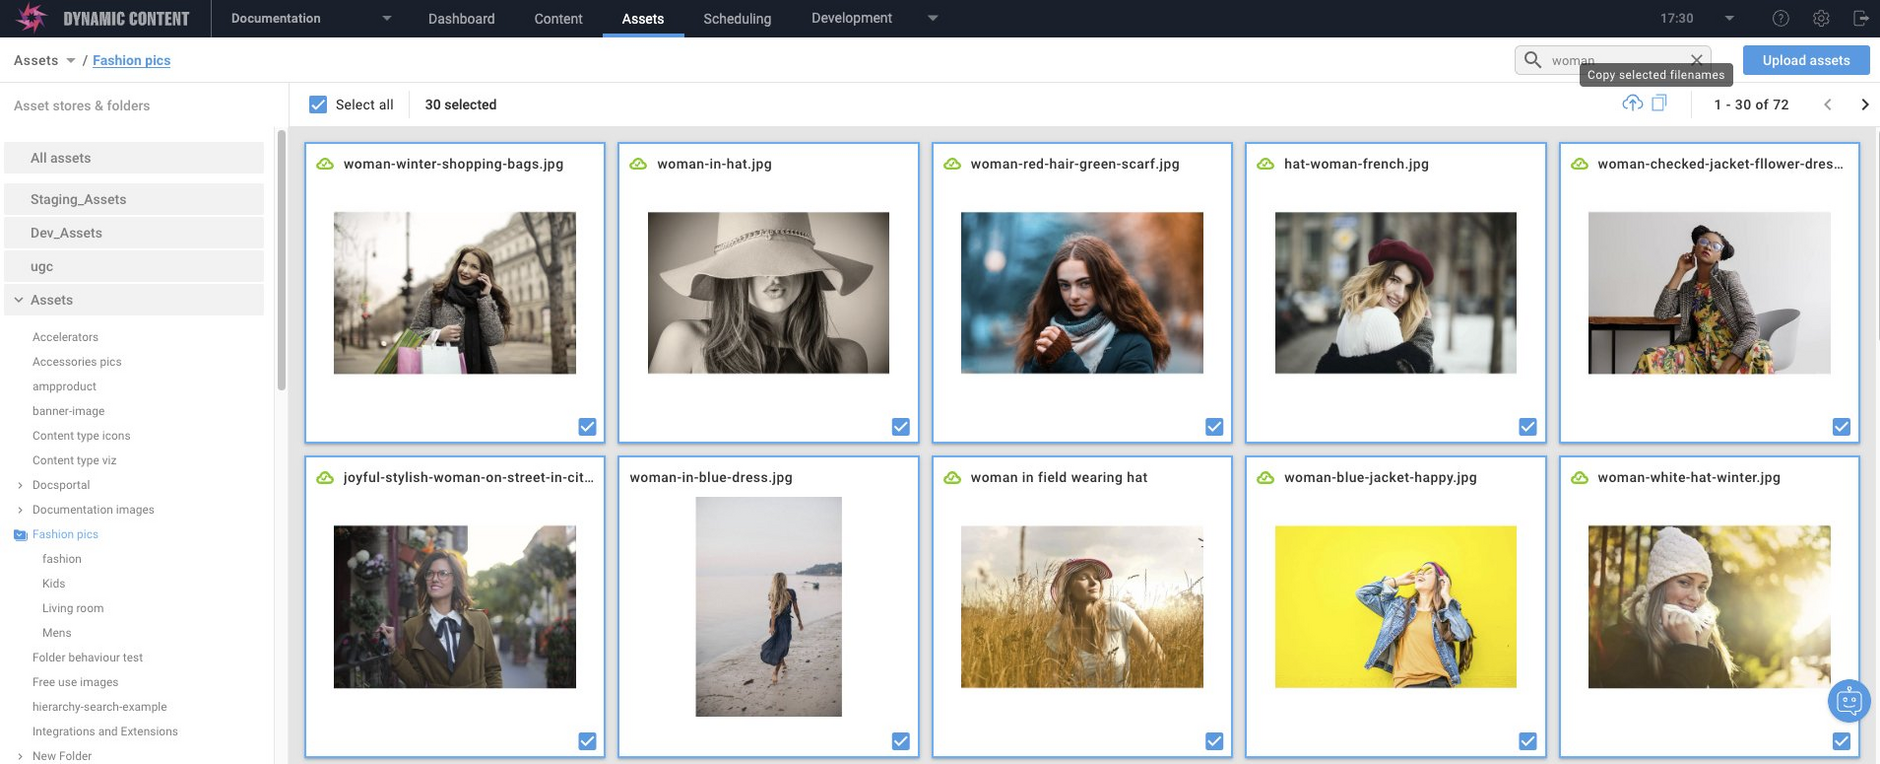Switch to the Content tab
Viewport: 1880px width, 764px height.
[x=558, y=19]
